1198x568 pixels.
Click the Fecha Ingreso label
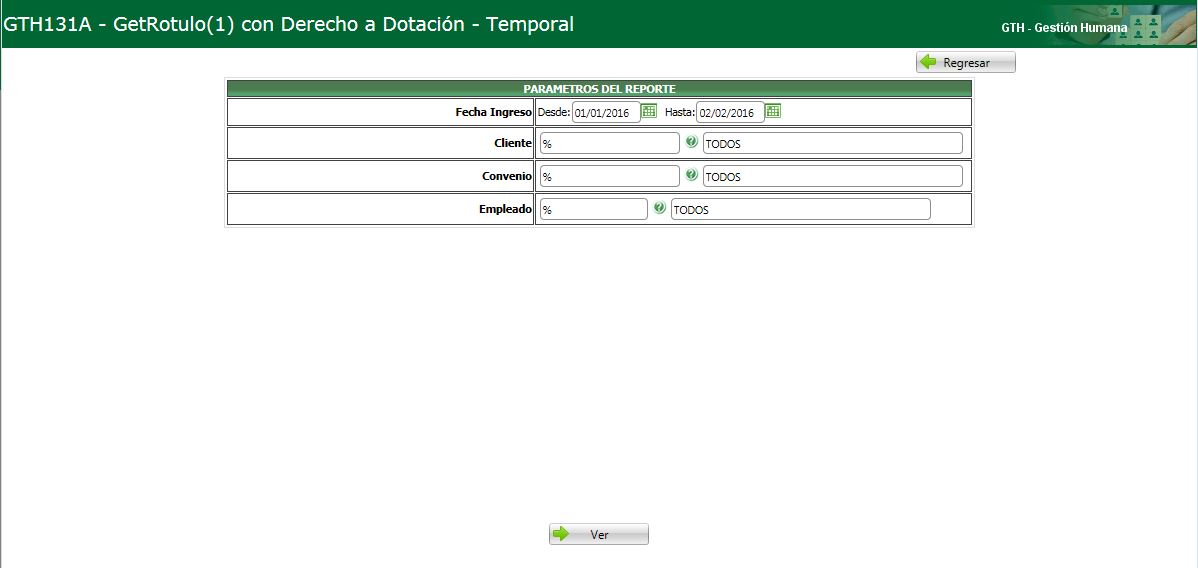click(494, 112)
